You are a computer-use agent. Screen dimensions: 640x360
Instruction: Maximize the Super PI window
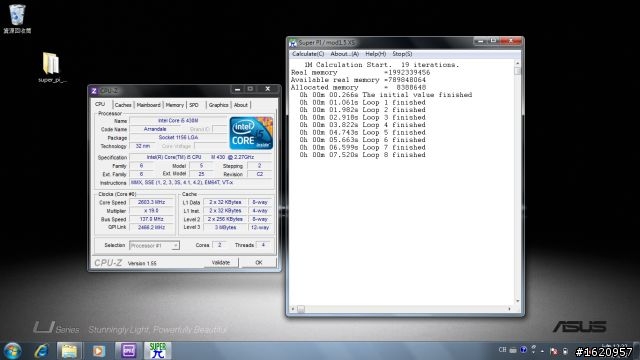[x=493, y=41]
